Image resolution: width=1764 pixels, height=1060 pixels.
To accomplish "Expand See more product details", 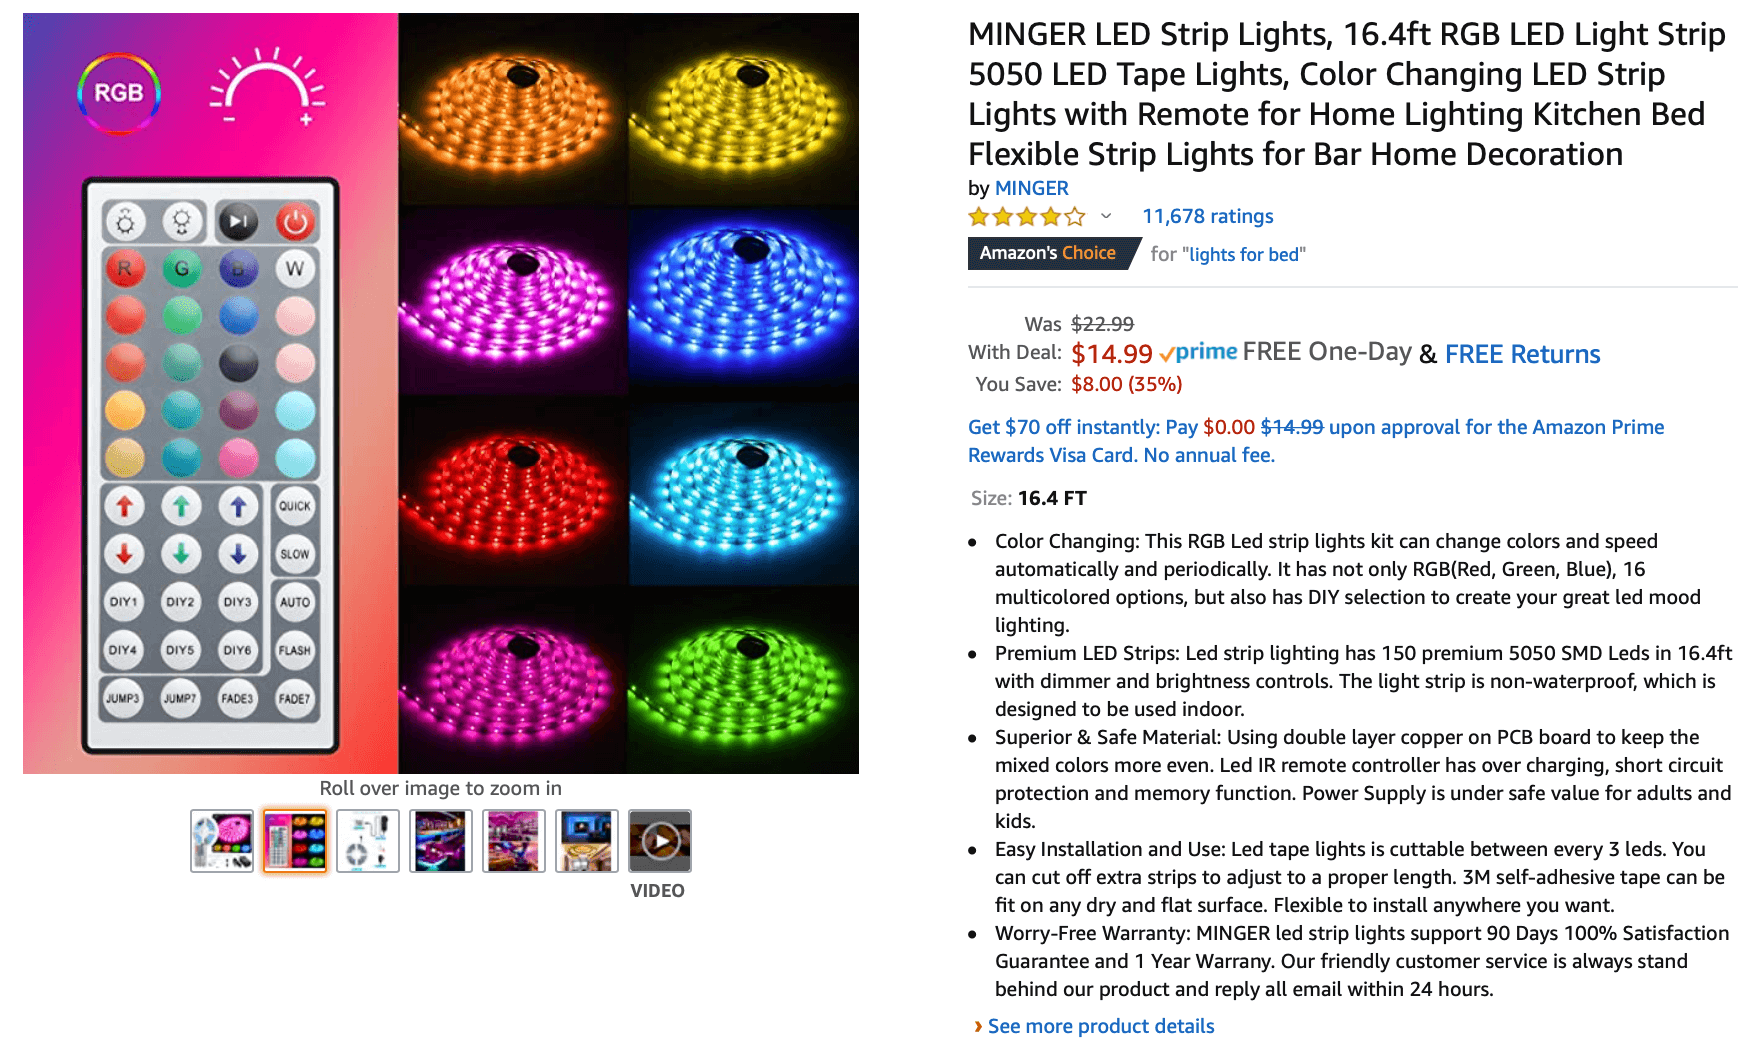I will [x=1100, y=1026].
